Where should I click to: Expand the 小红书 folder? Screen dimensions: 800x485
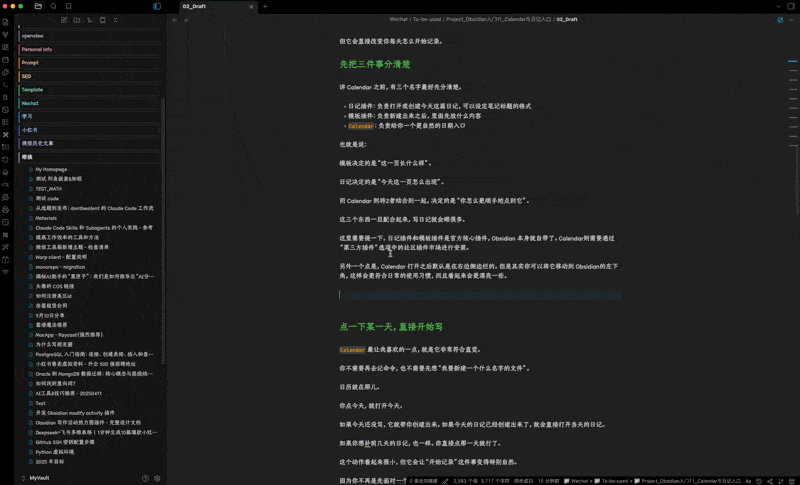(x=90, y=130)
